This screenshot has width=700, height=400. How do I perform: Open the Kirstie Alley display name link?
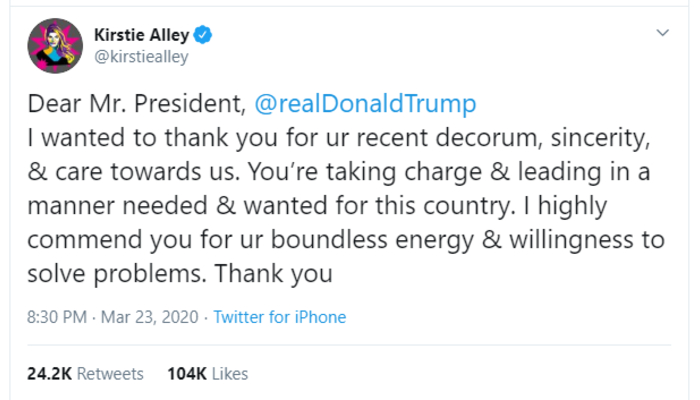(x=141, y=37)
